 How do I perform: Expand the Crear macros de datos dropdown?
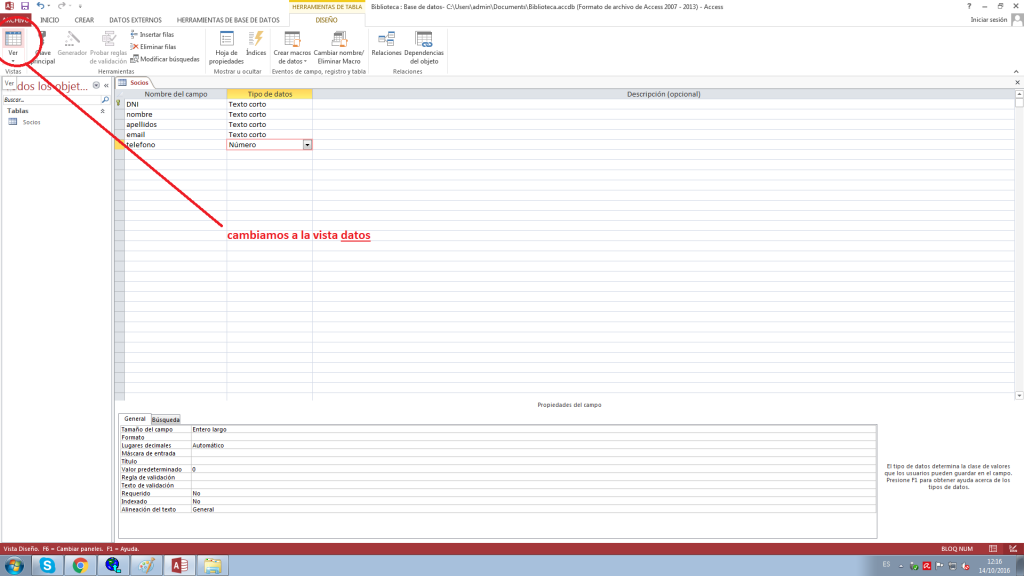coord(291,49)
